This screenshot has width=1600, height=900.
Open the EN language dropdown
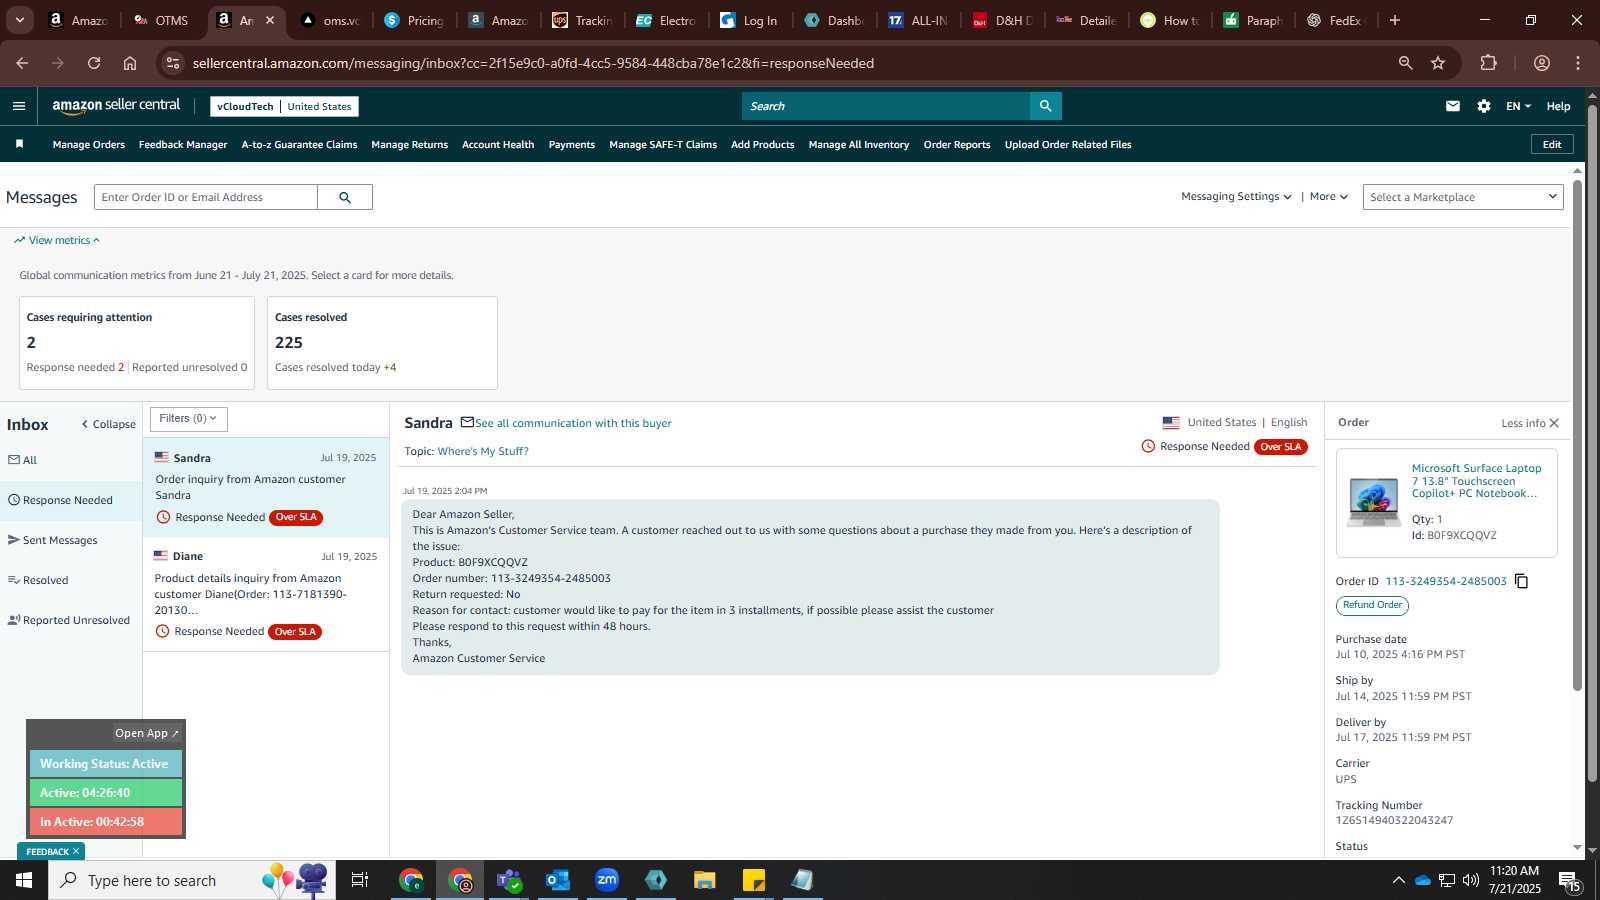click(x=1518, y=106)
